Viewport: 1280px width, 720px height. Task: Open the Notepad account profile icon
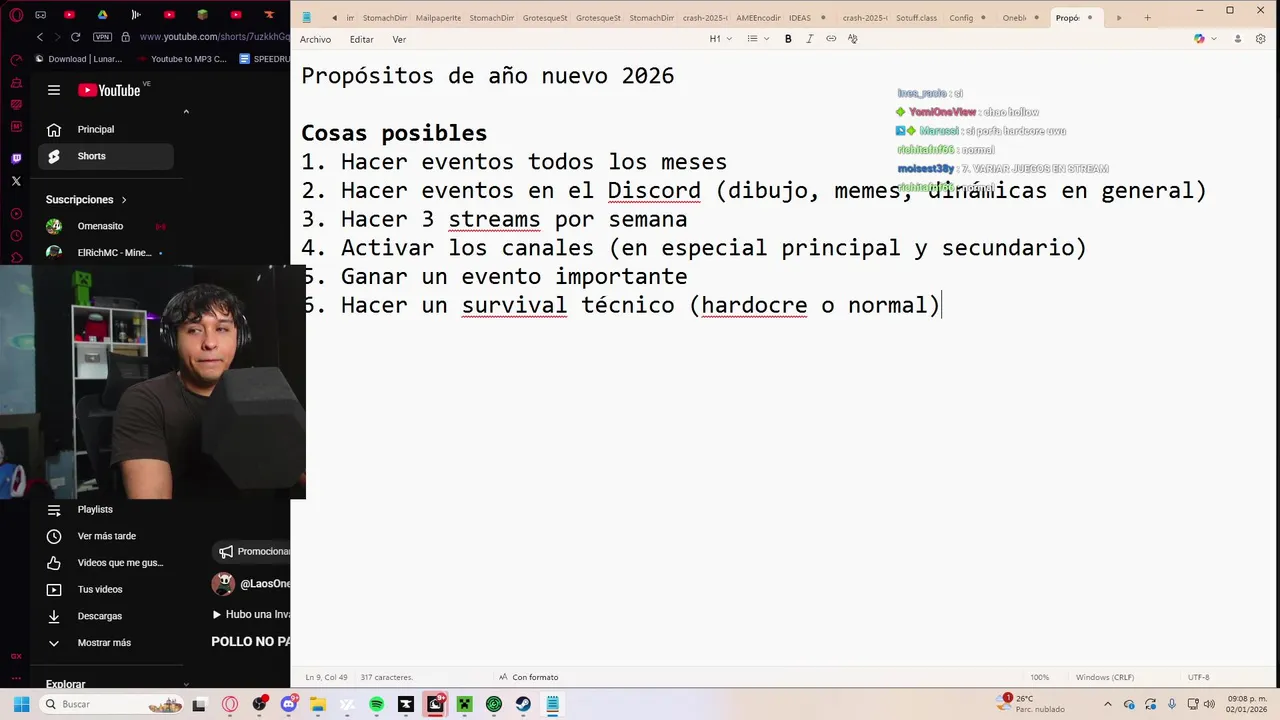click(1238, 39)
